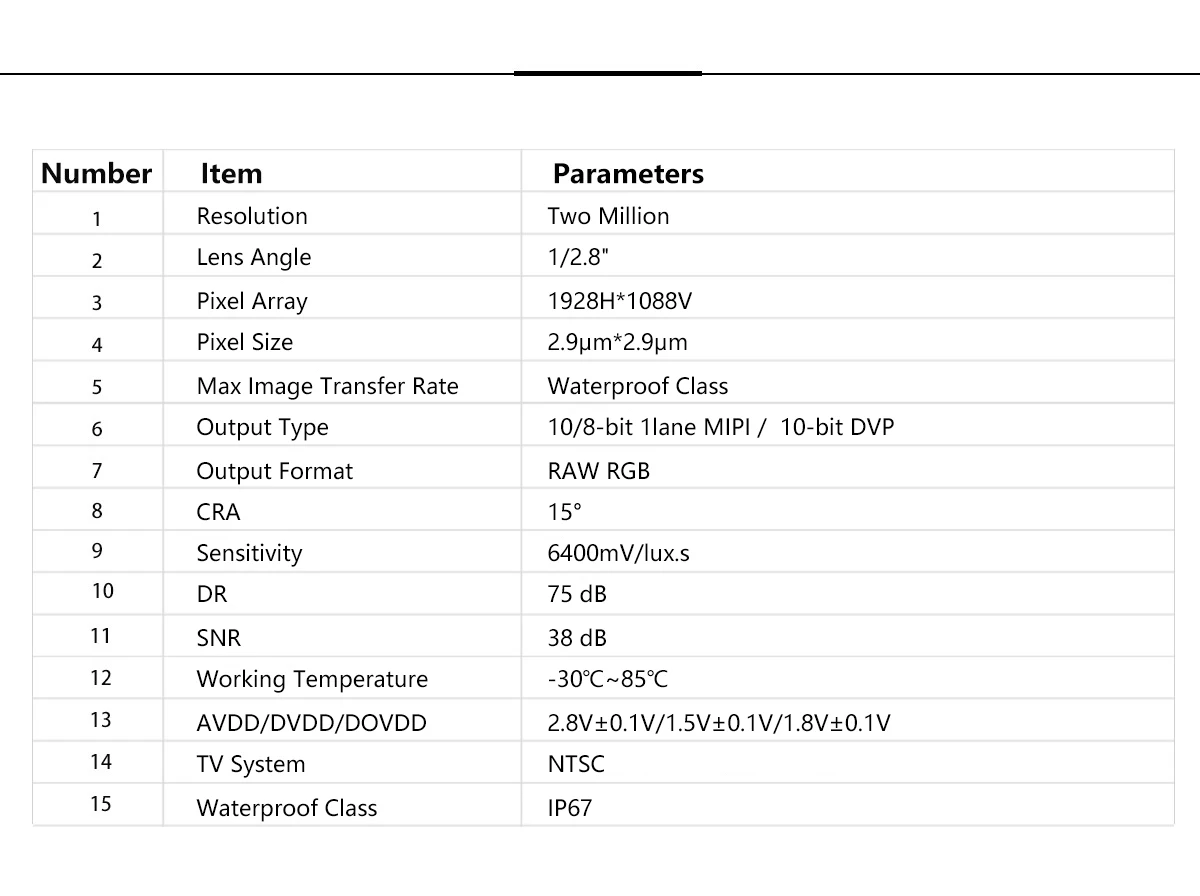Click the 75 dB DR value

pyautogui.click(x=577, y=594)
